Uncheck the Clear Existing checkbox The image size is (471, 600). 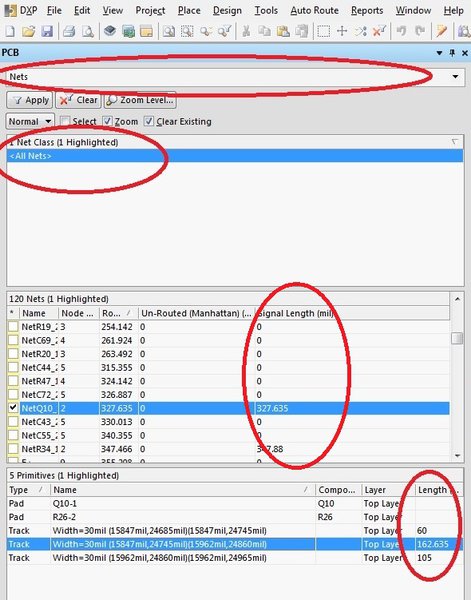148,122
